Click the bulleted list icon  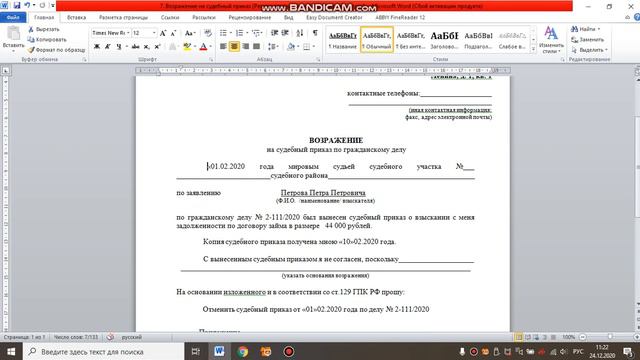pyautogui.click(x=223, y=33)
